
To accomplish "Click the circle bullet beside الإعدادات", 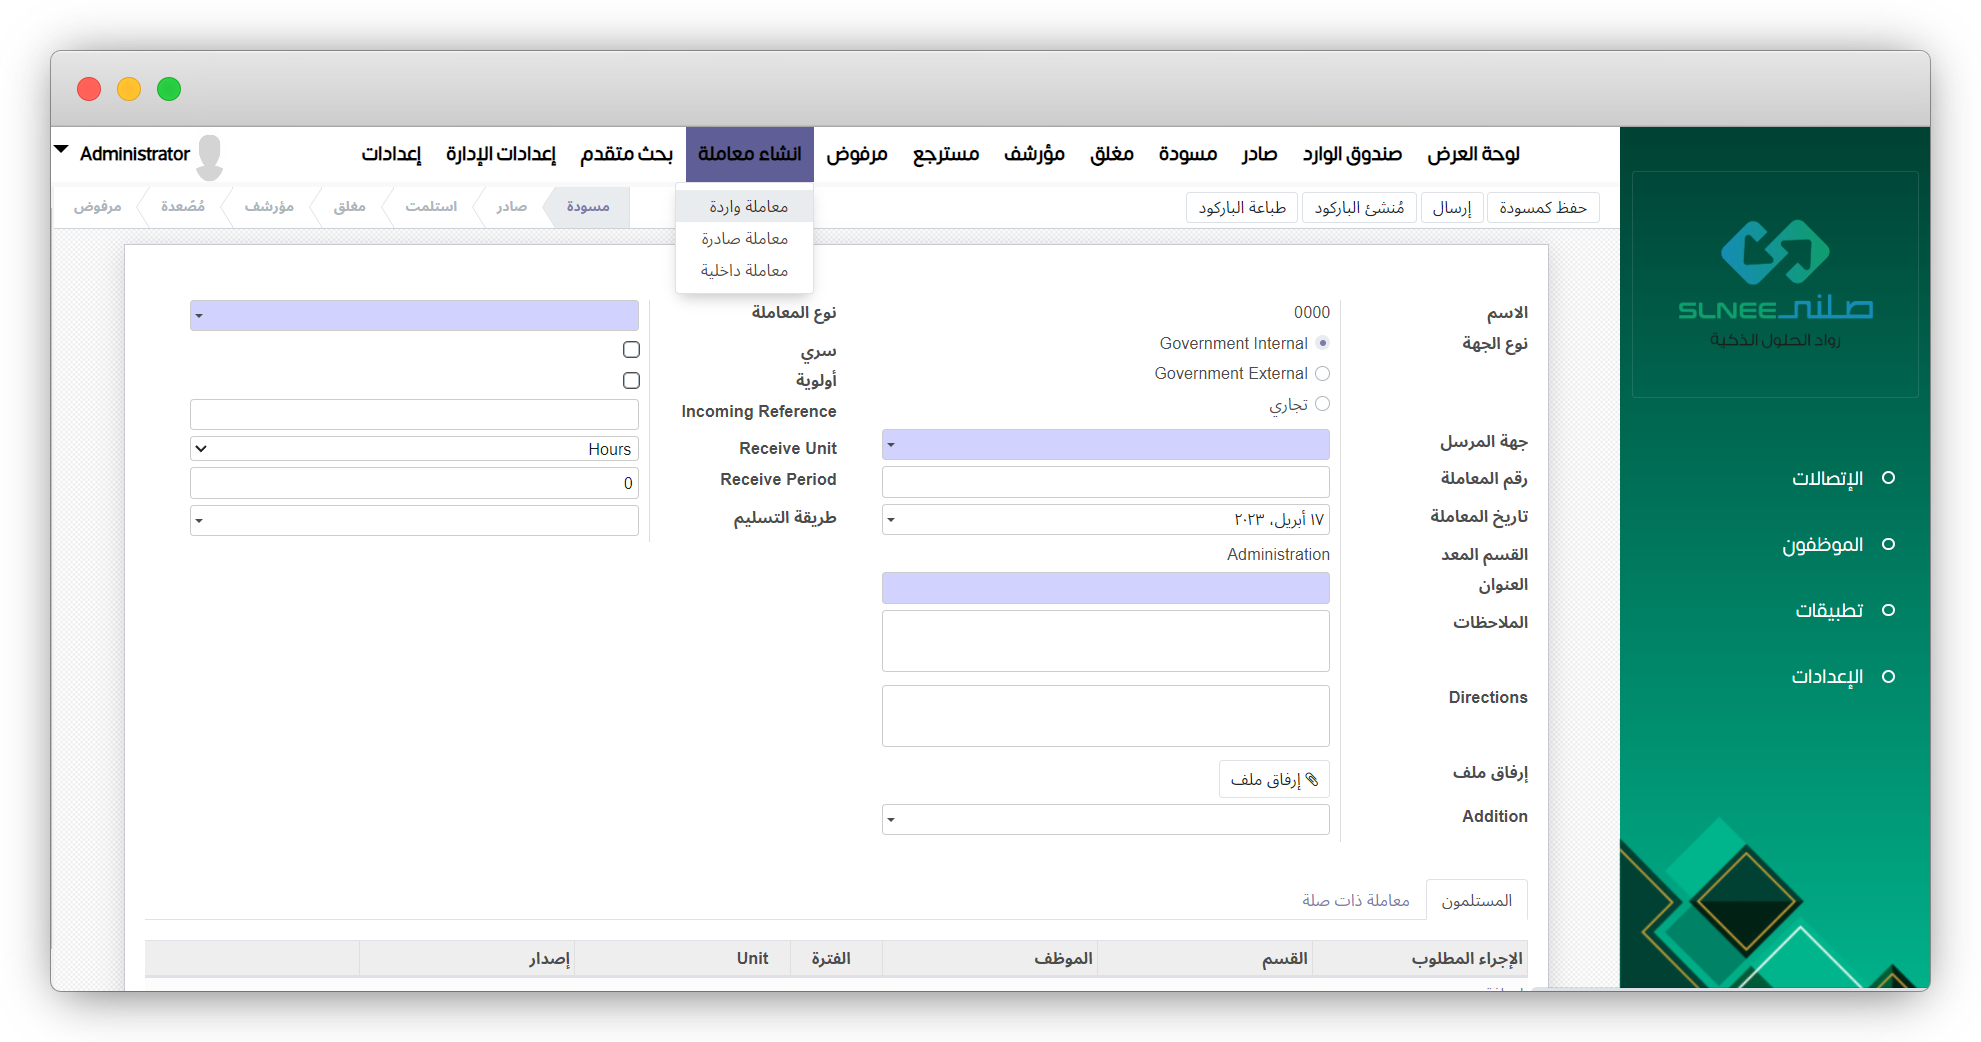I will pyautogui.click(x=1888, y=677).
